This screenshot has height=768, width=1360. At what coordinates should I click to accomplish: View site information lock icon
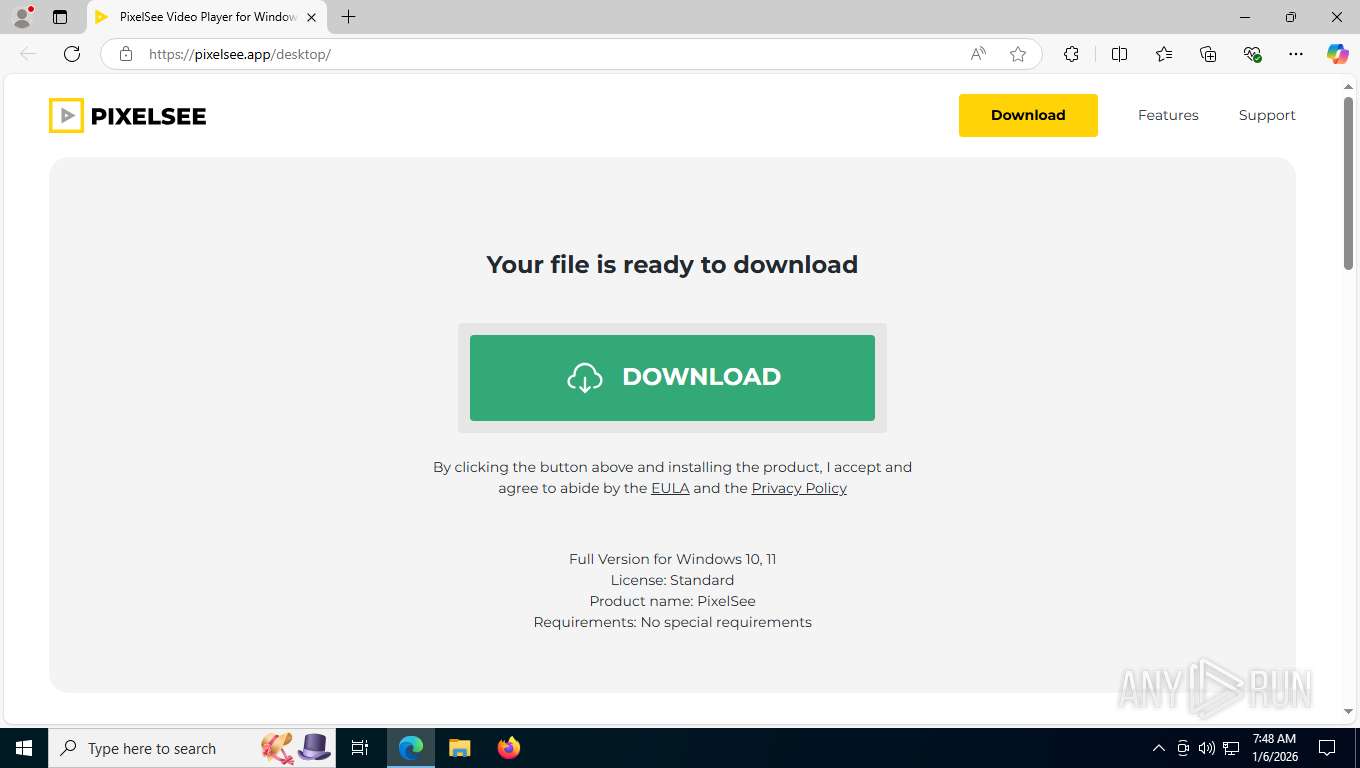pyautogui.click(x=126, y=54)
